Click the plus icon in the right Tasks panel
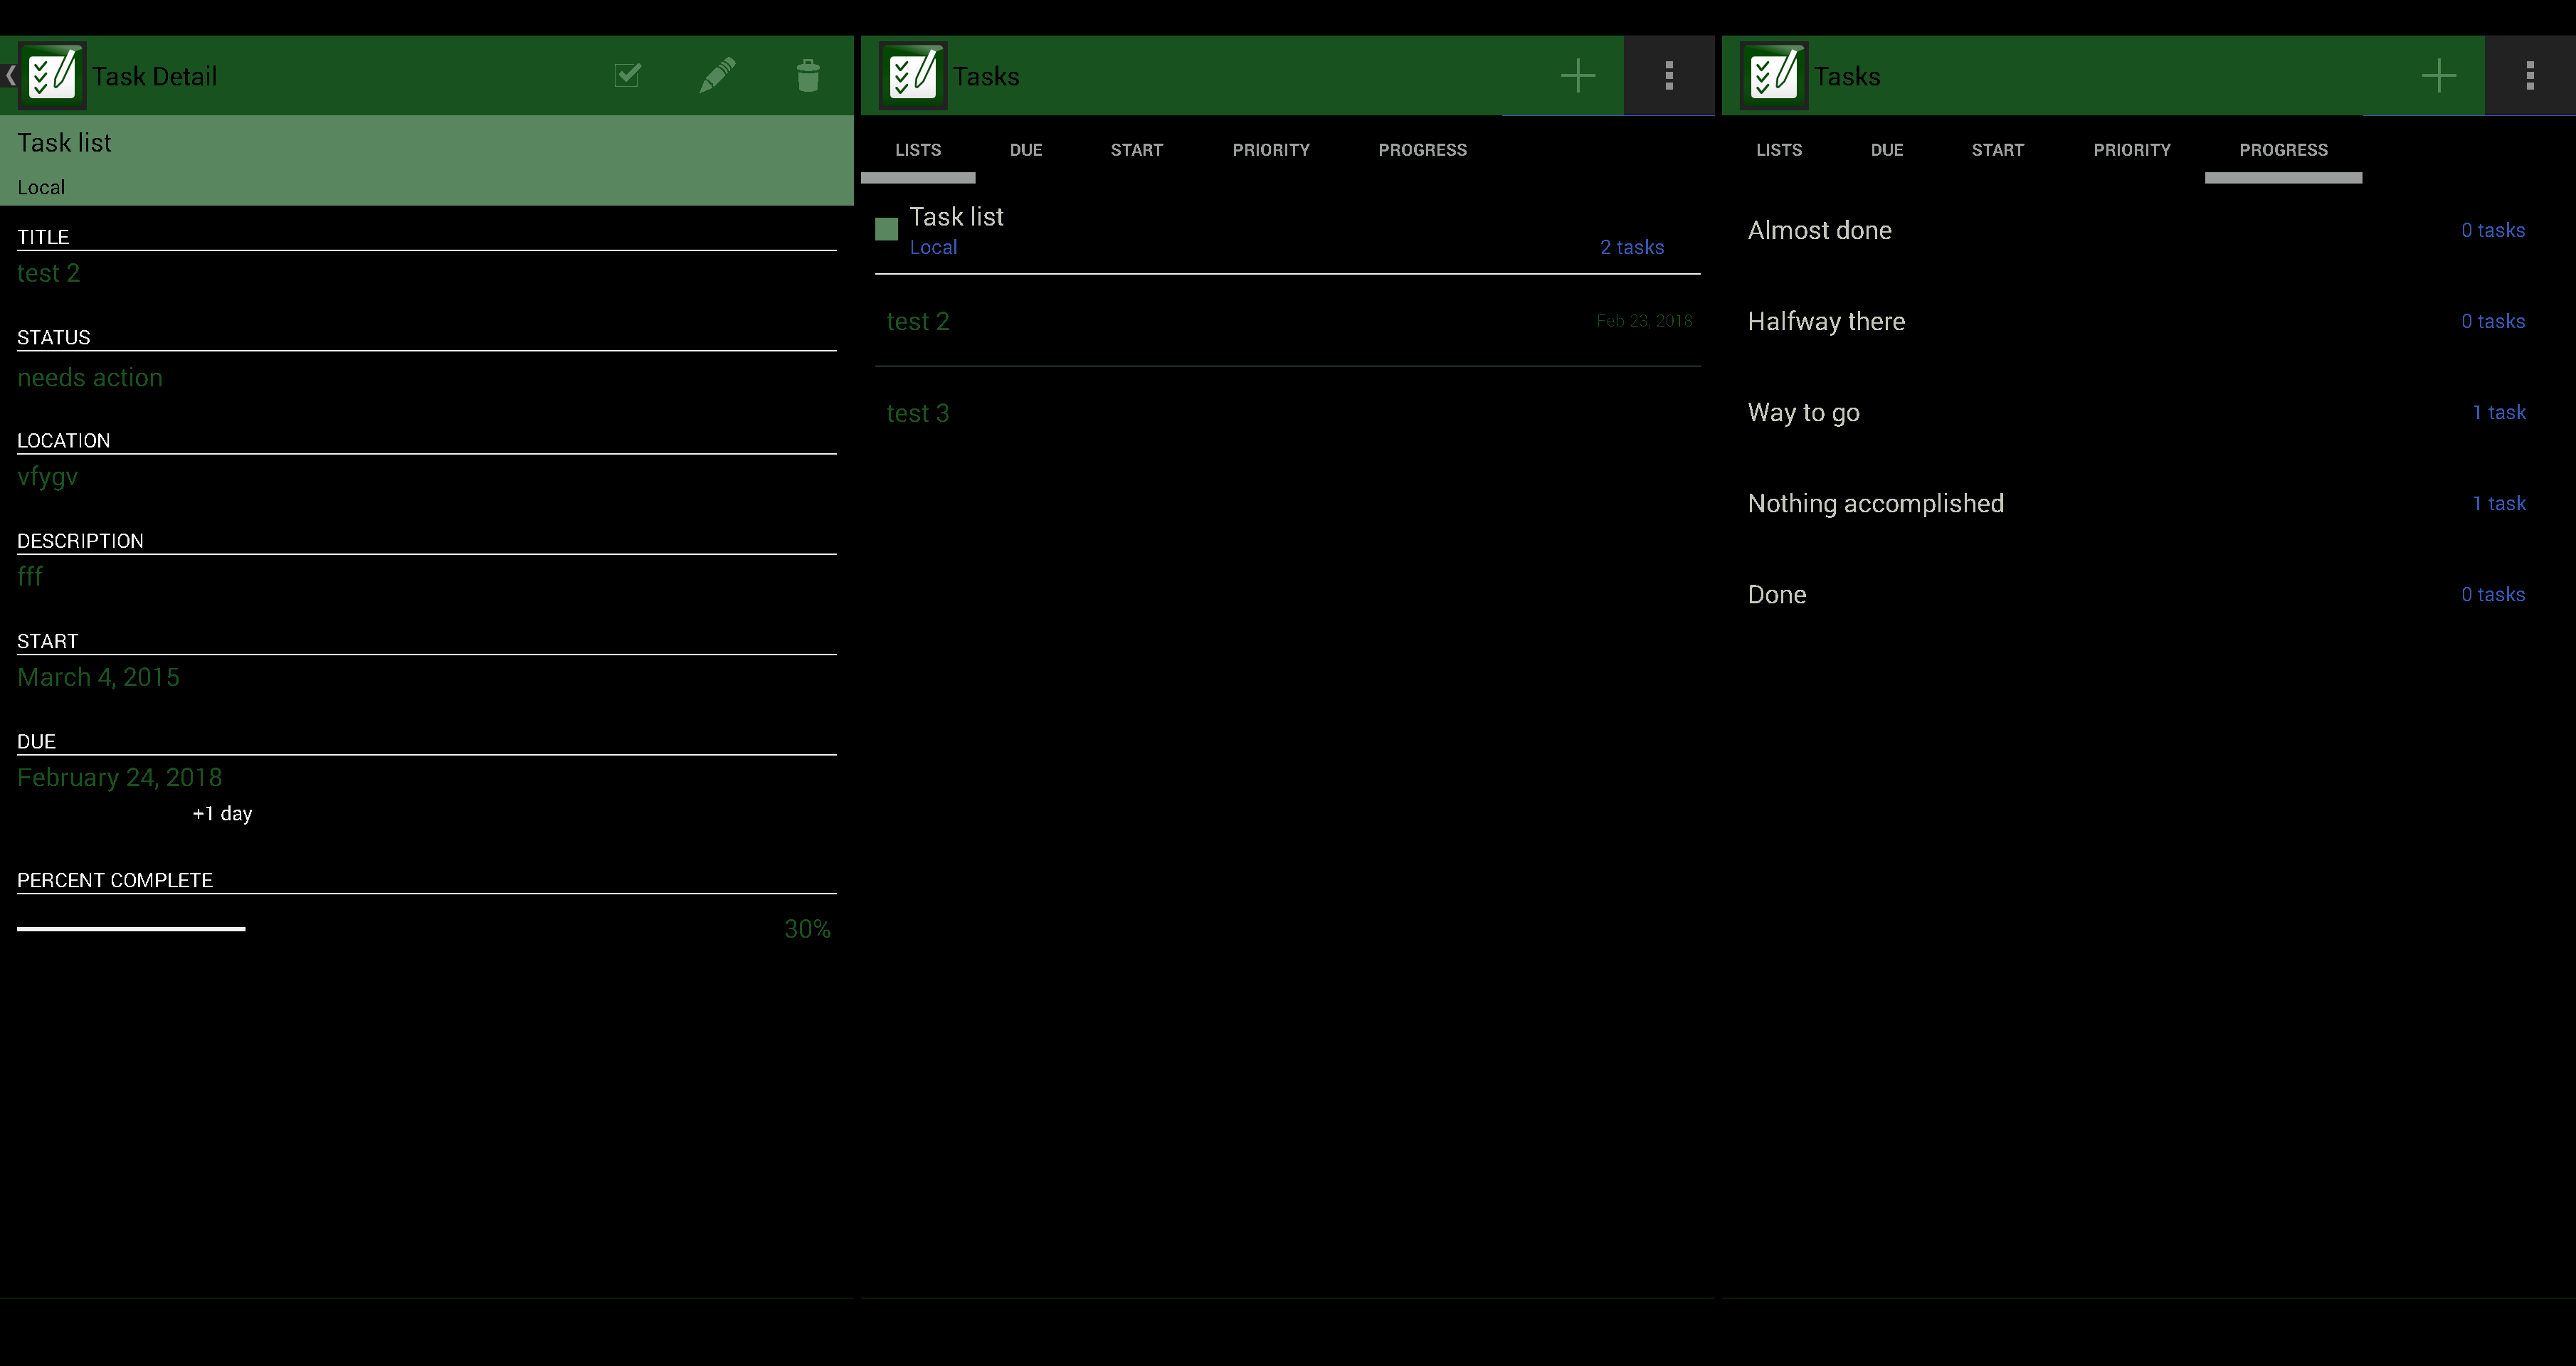The image size is (2576, 1366). pos(2438,75)
